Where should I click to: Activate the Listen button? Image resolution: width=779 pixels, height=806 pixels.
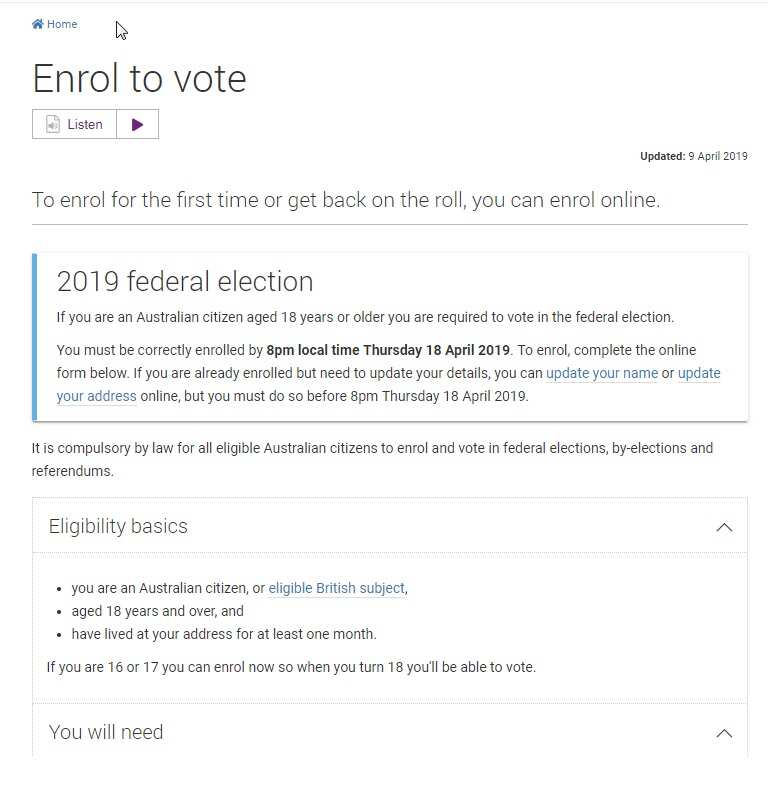pyautogui.click(x=75, y=124)
